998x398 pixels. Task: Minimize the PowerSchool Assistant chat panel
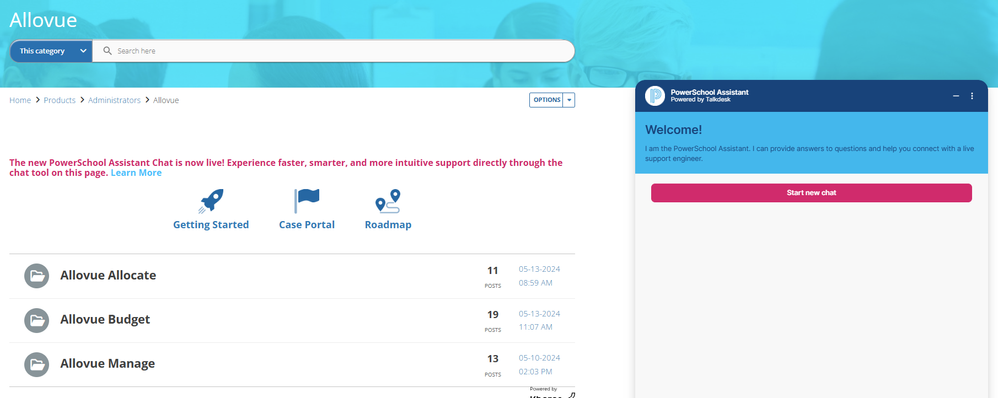click(956, 96)
